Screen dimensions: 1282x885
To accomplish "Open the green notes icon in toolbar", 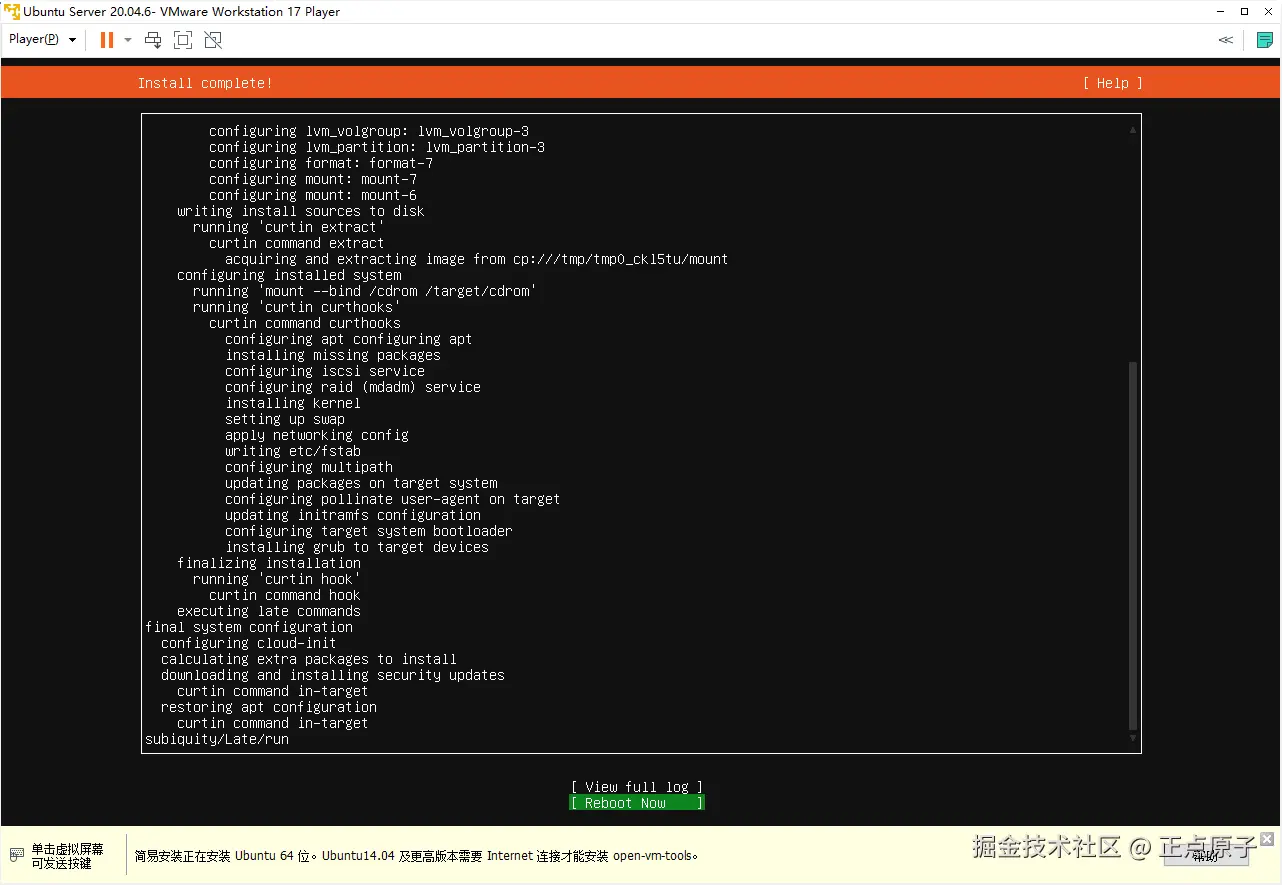I will click(1265, 40).
